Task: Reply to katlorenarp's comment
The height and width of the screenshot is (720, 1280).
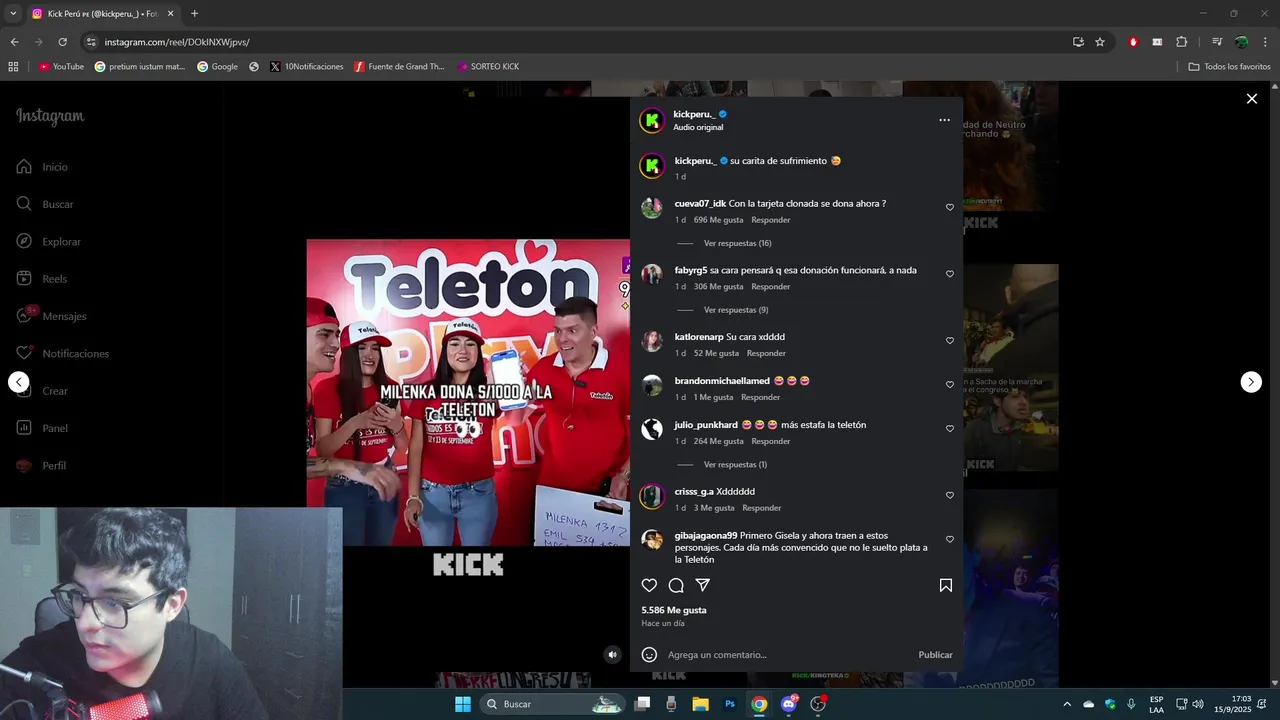Action: pos(766,353)
